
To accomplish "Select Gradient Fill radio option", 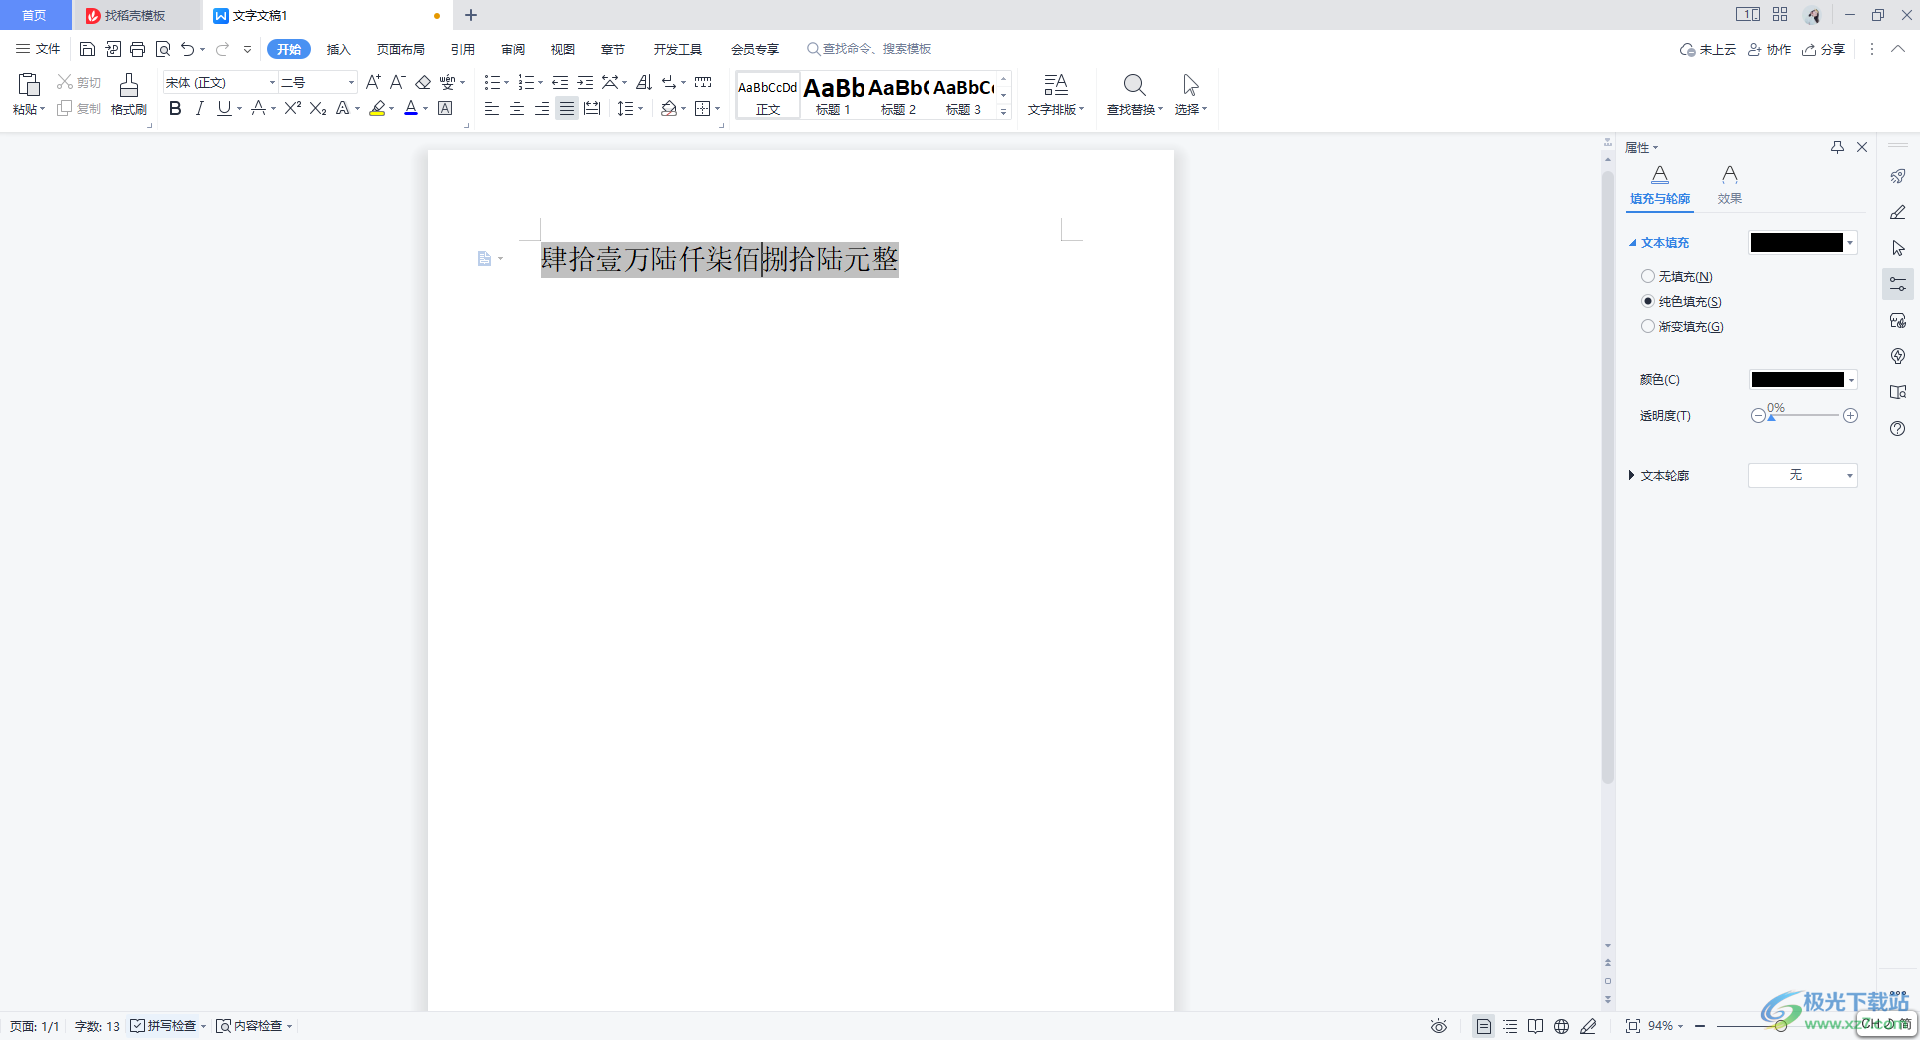I will [1648, 326].
